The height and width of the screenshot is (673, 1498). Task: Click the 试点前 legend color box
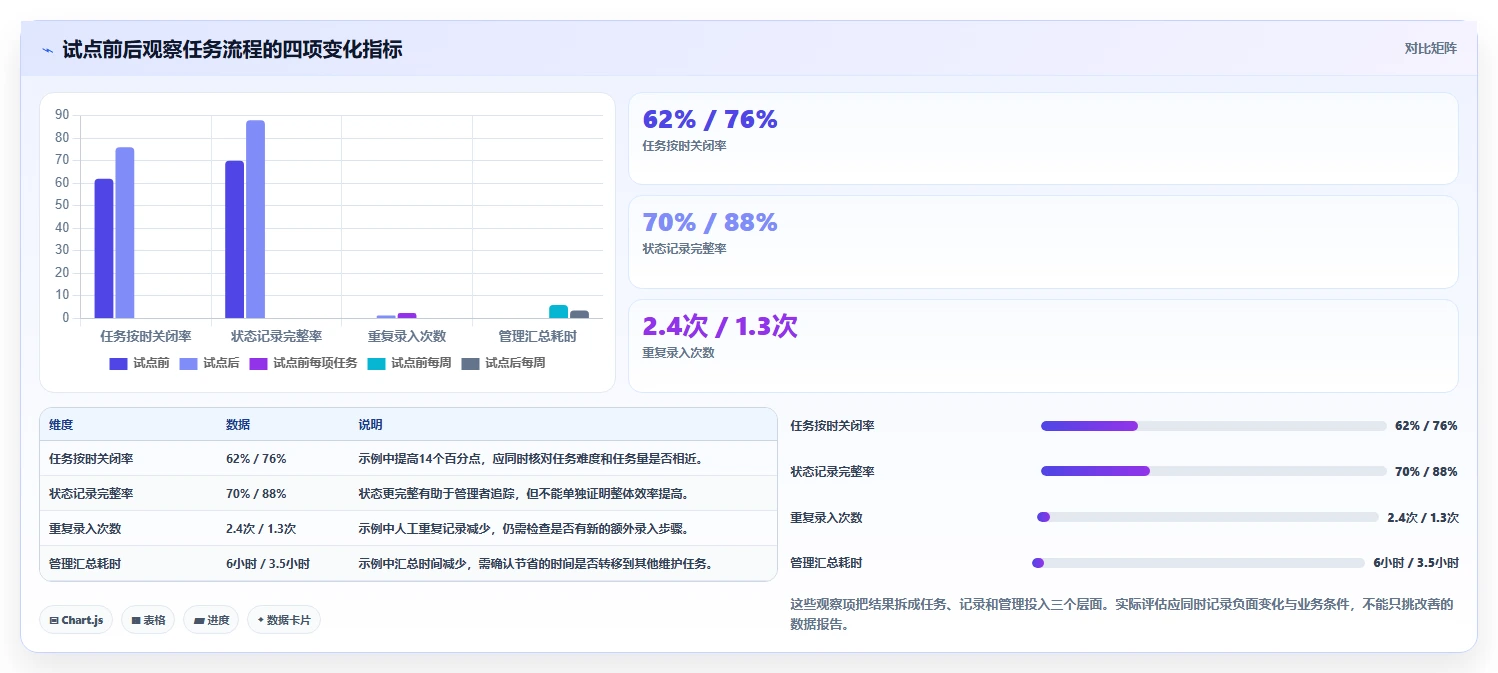click(x=118, y=364)
